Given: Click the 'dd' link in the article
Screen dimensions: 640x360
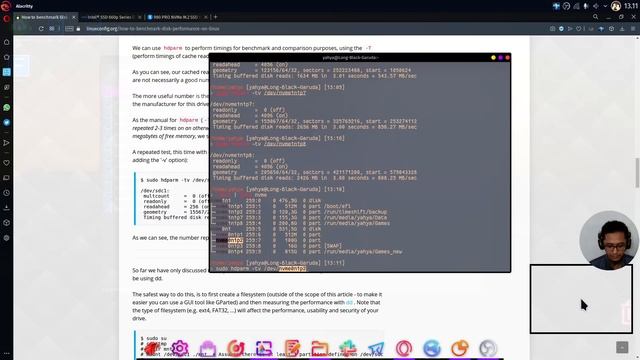Looking at the screenshot, I should tap(349, 302).
